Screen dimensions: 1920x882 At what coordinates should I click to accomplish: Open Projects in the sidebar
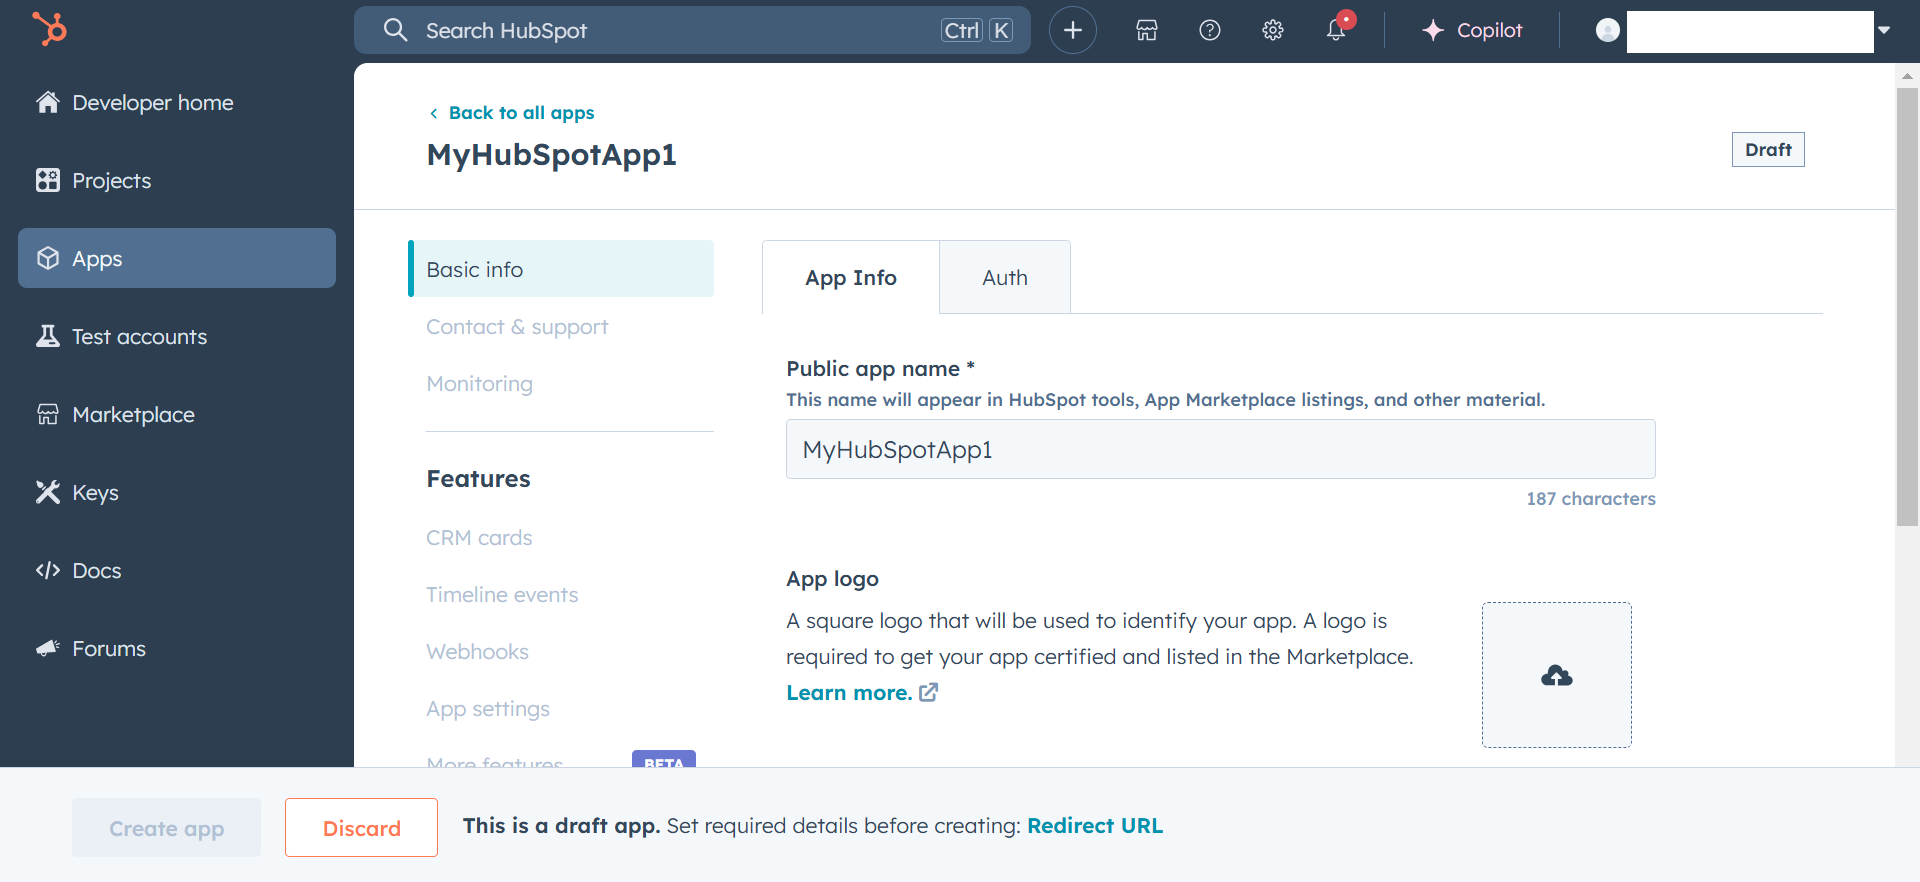coord(111,180)
